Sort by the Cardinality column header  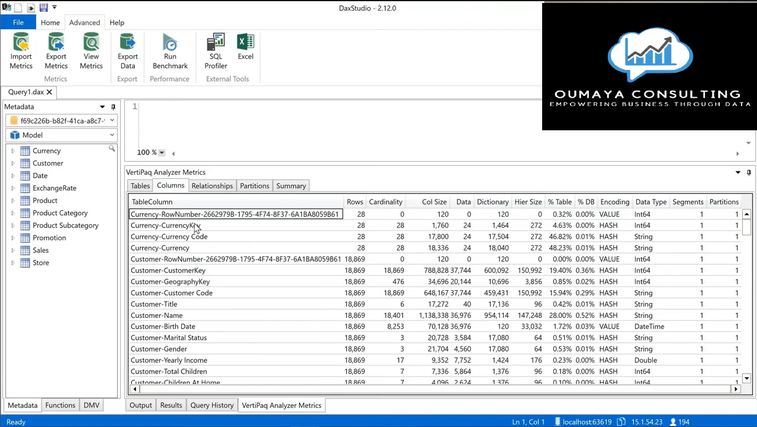click(x=386, y=202)
